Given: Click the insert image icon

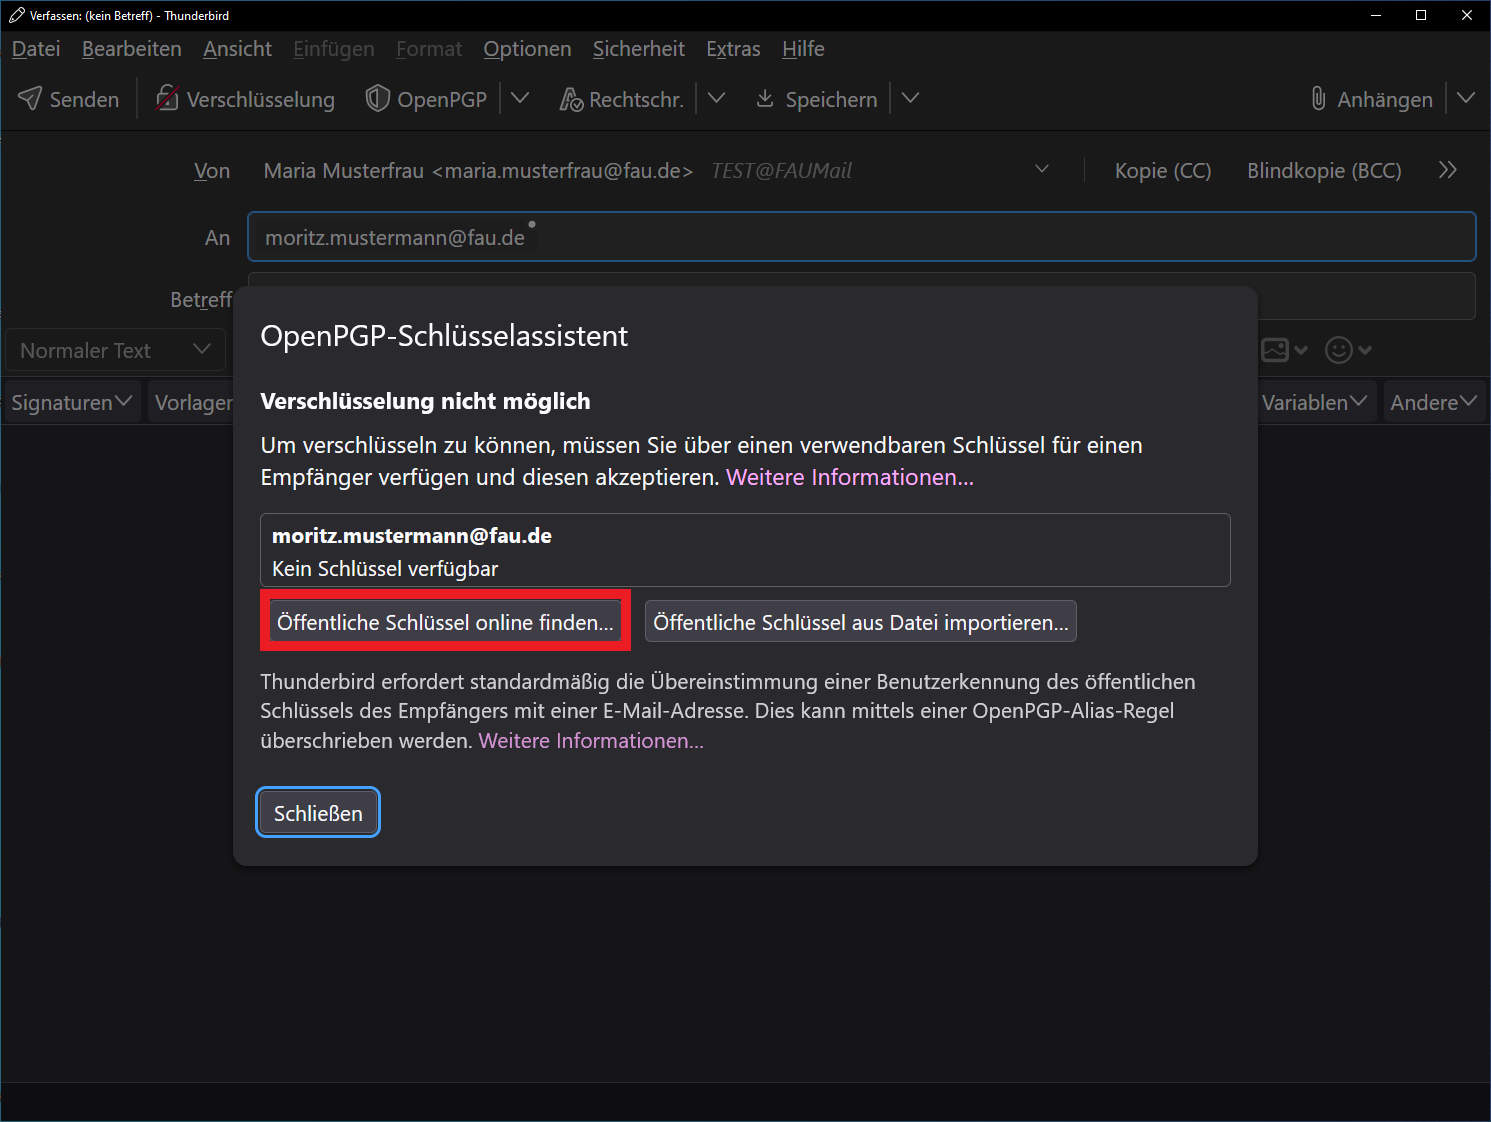Looking at the screenshot, I should coord(1276,350).
